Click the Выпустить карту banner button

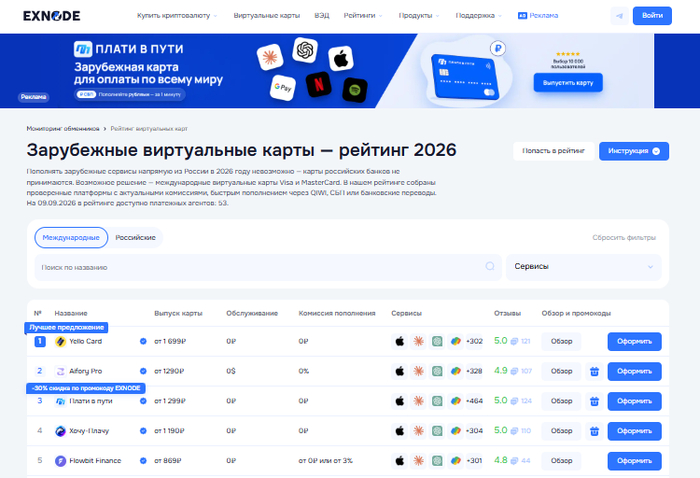568,83
